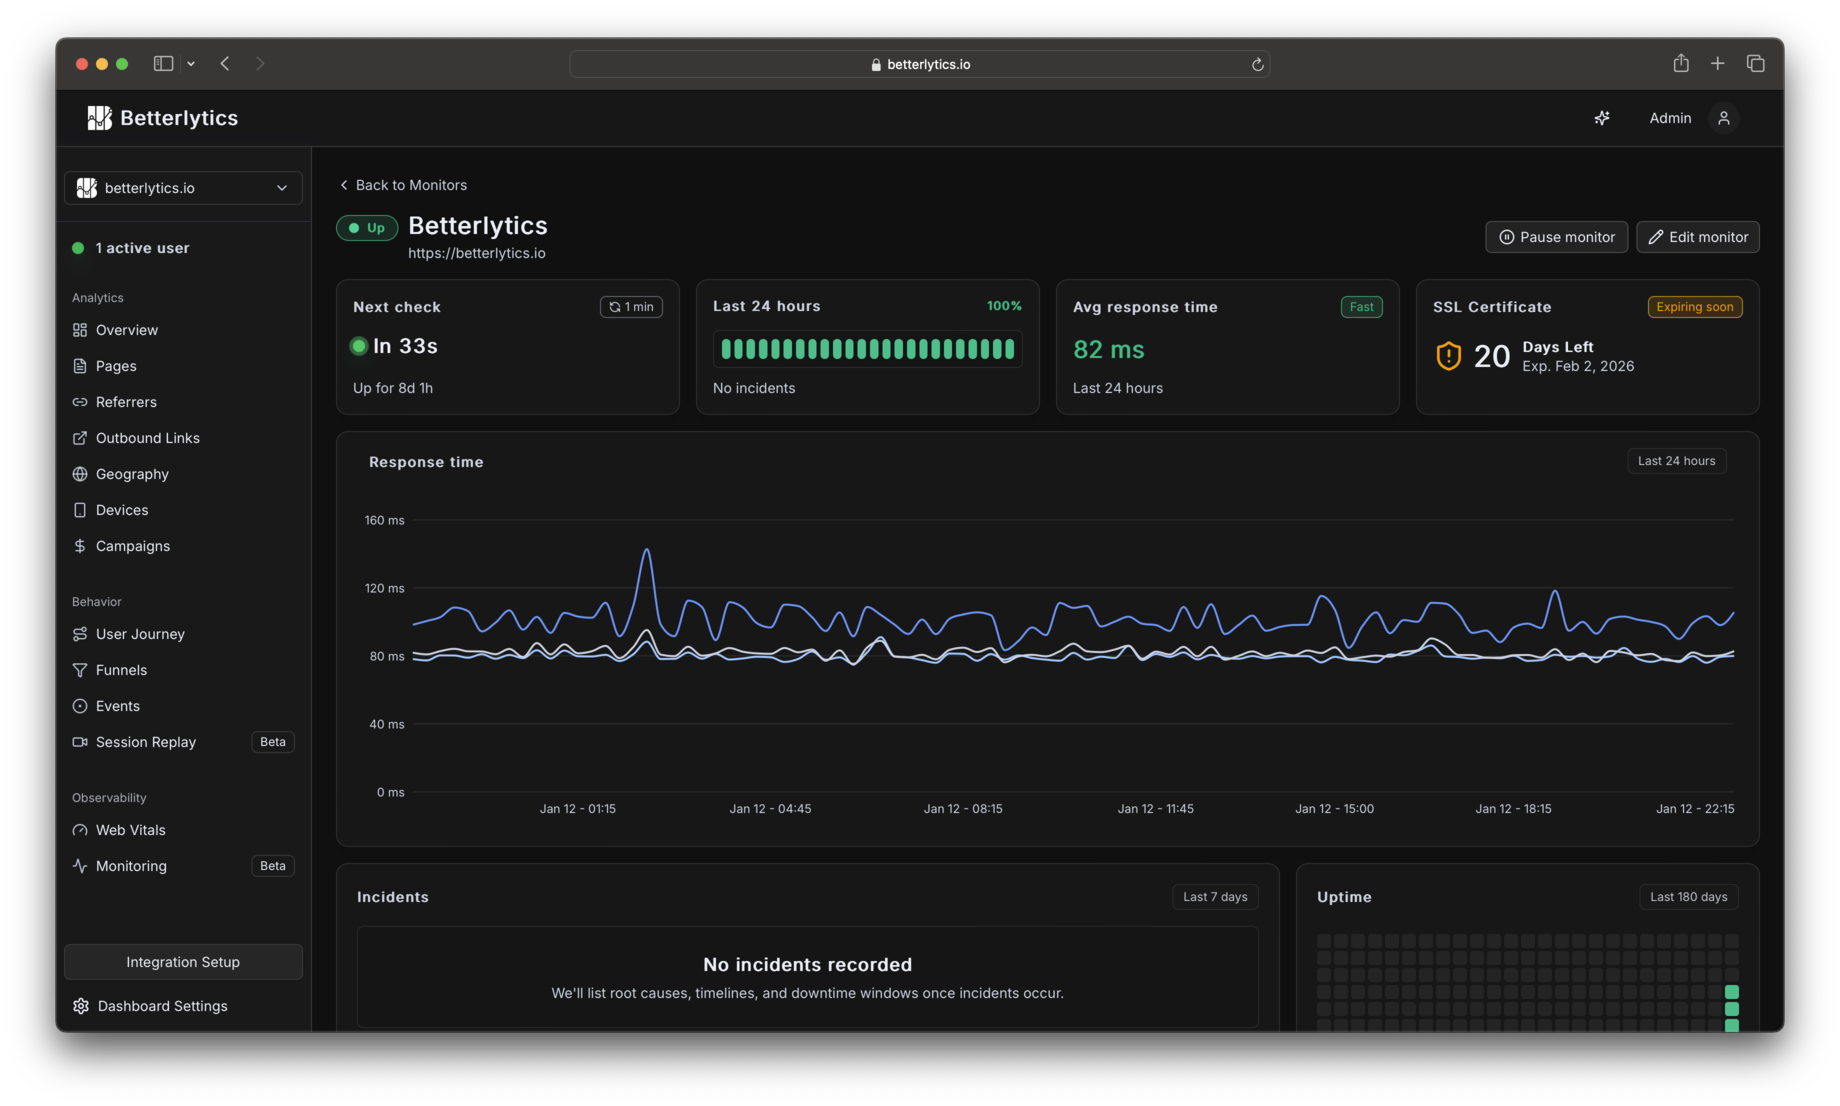This screenshot has height=1106, width=1840.
Task: Click the sparkle icon beside Admin
Action: coord(1602,118)
